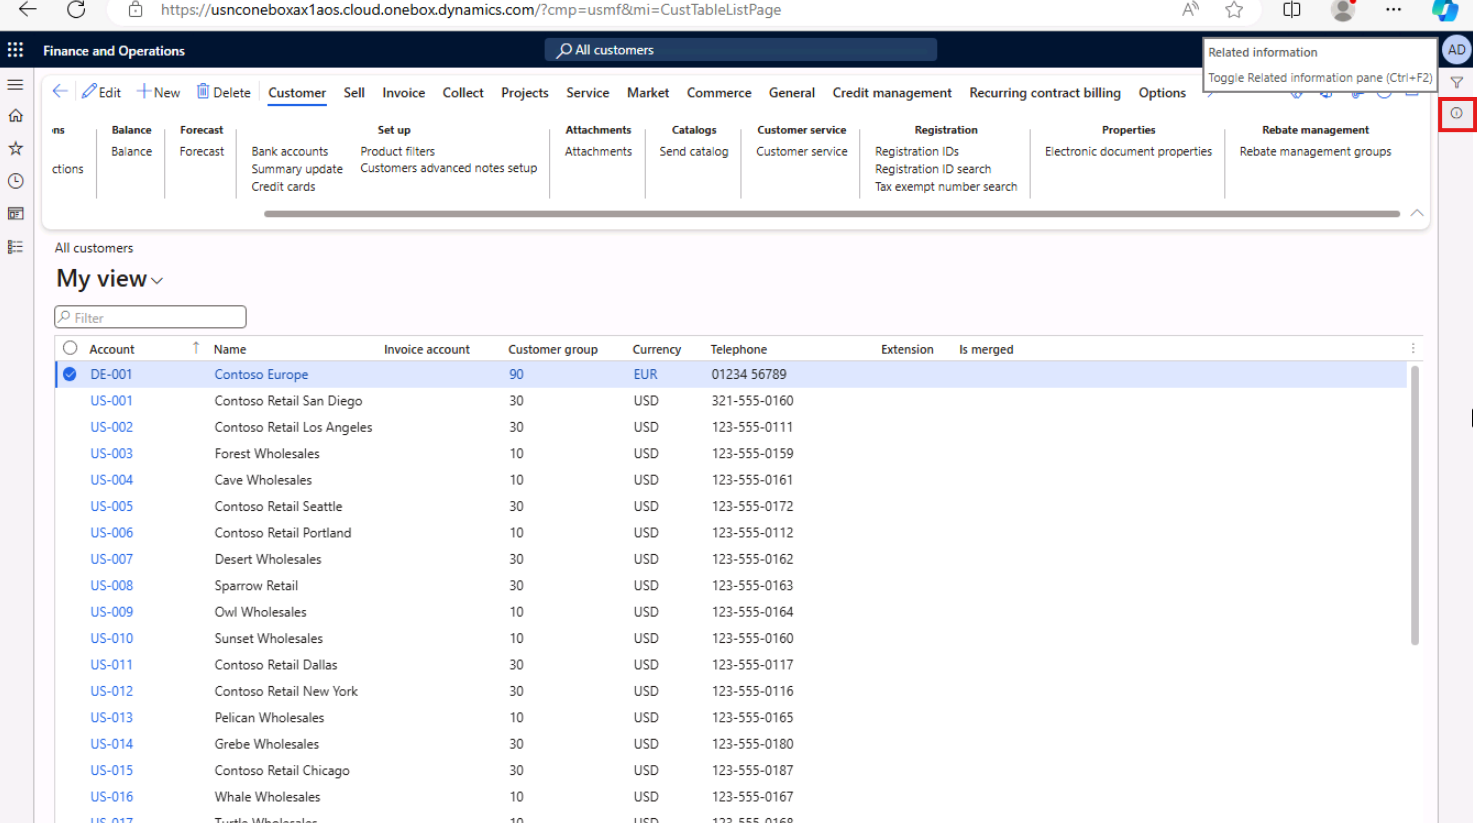This screenshot has height=823, width=1477.
Task: Expand the hamburger navigation pane
Action: [15, 85]
